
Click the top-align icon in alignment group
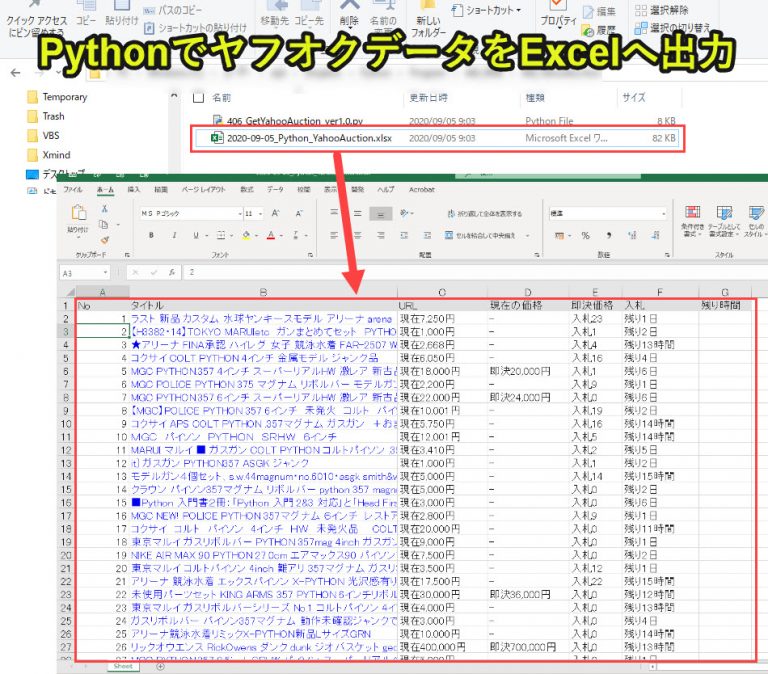(x=334, y=213)
